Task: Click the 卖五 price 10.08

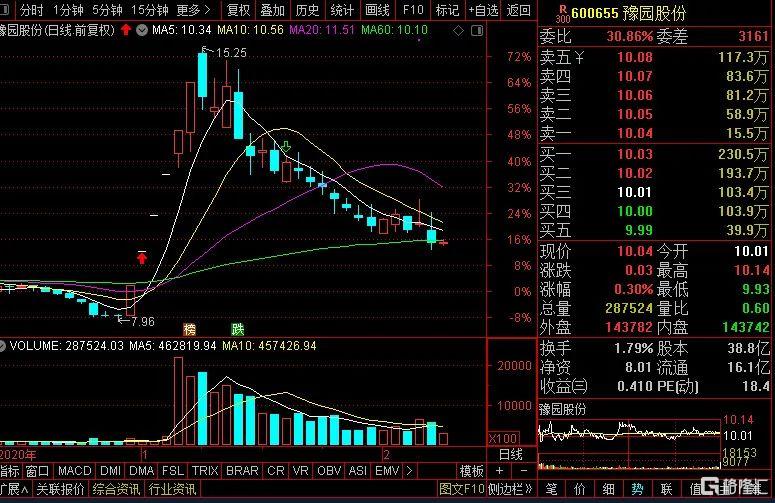Action: (x=635, y=57)
